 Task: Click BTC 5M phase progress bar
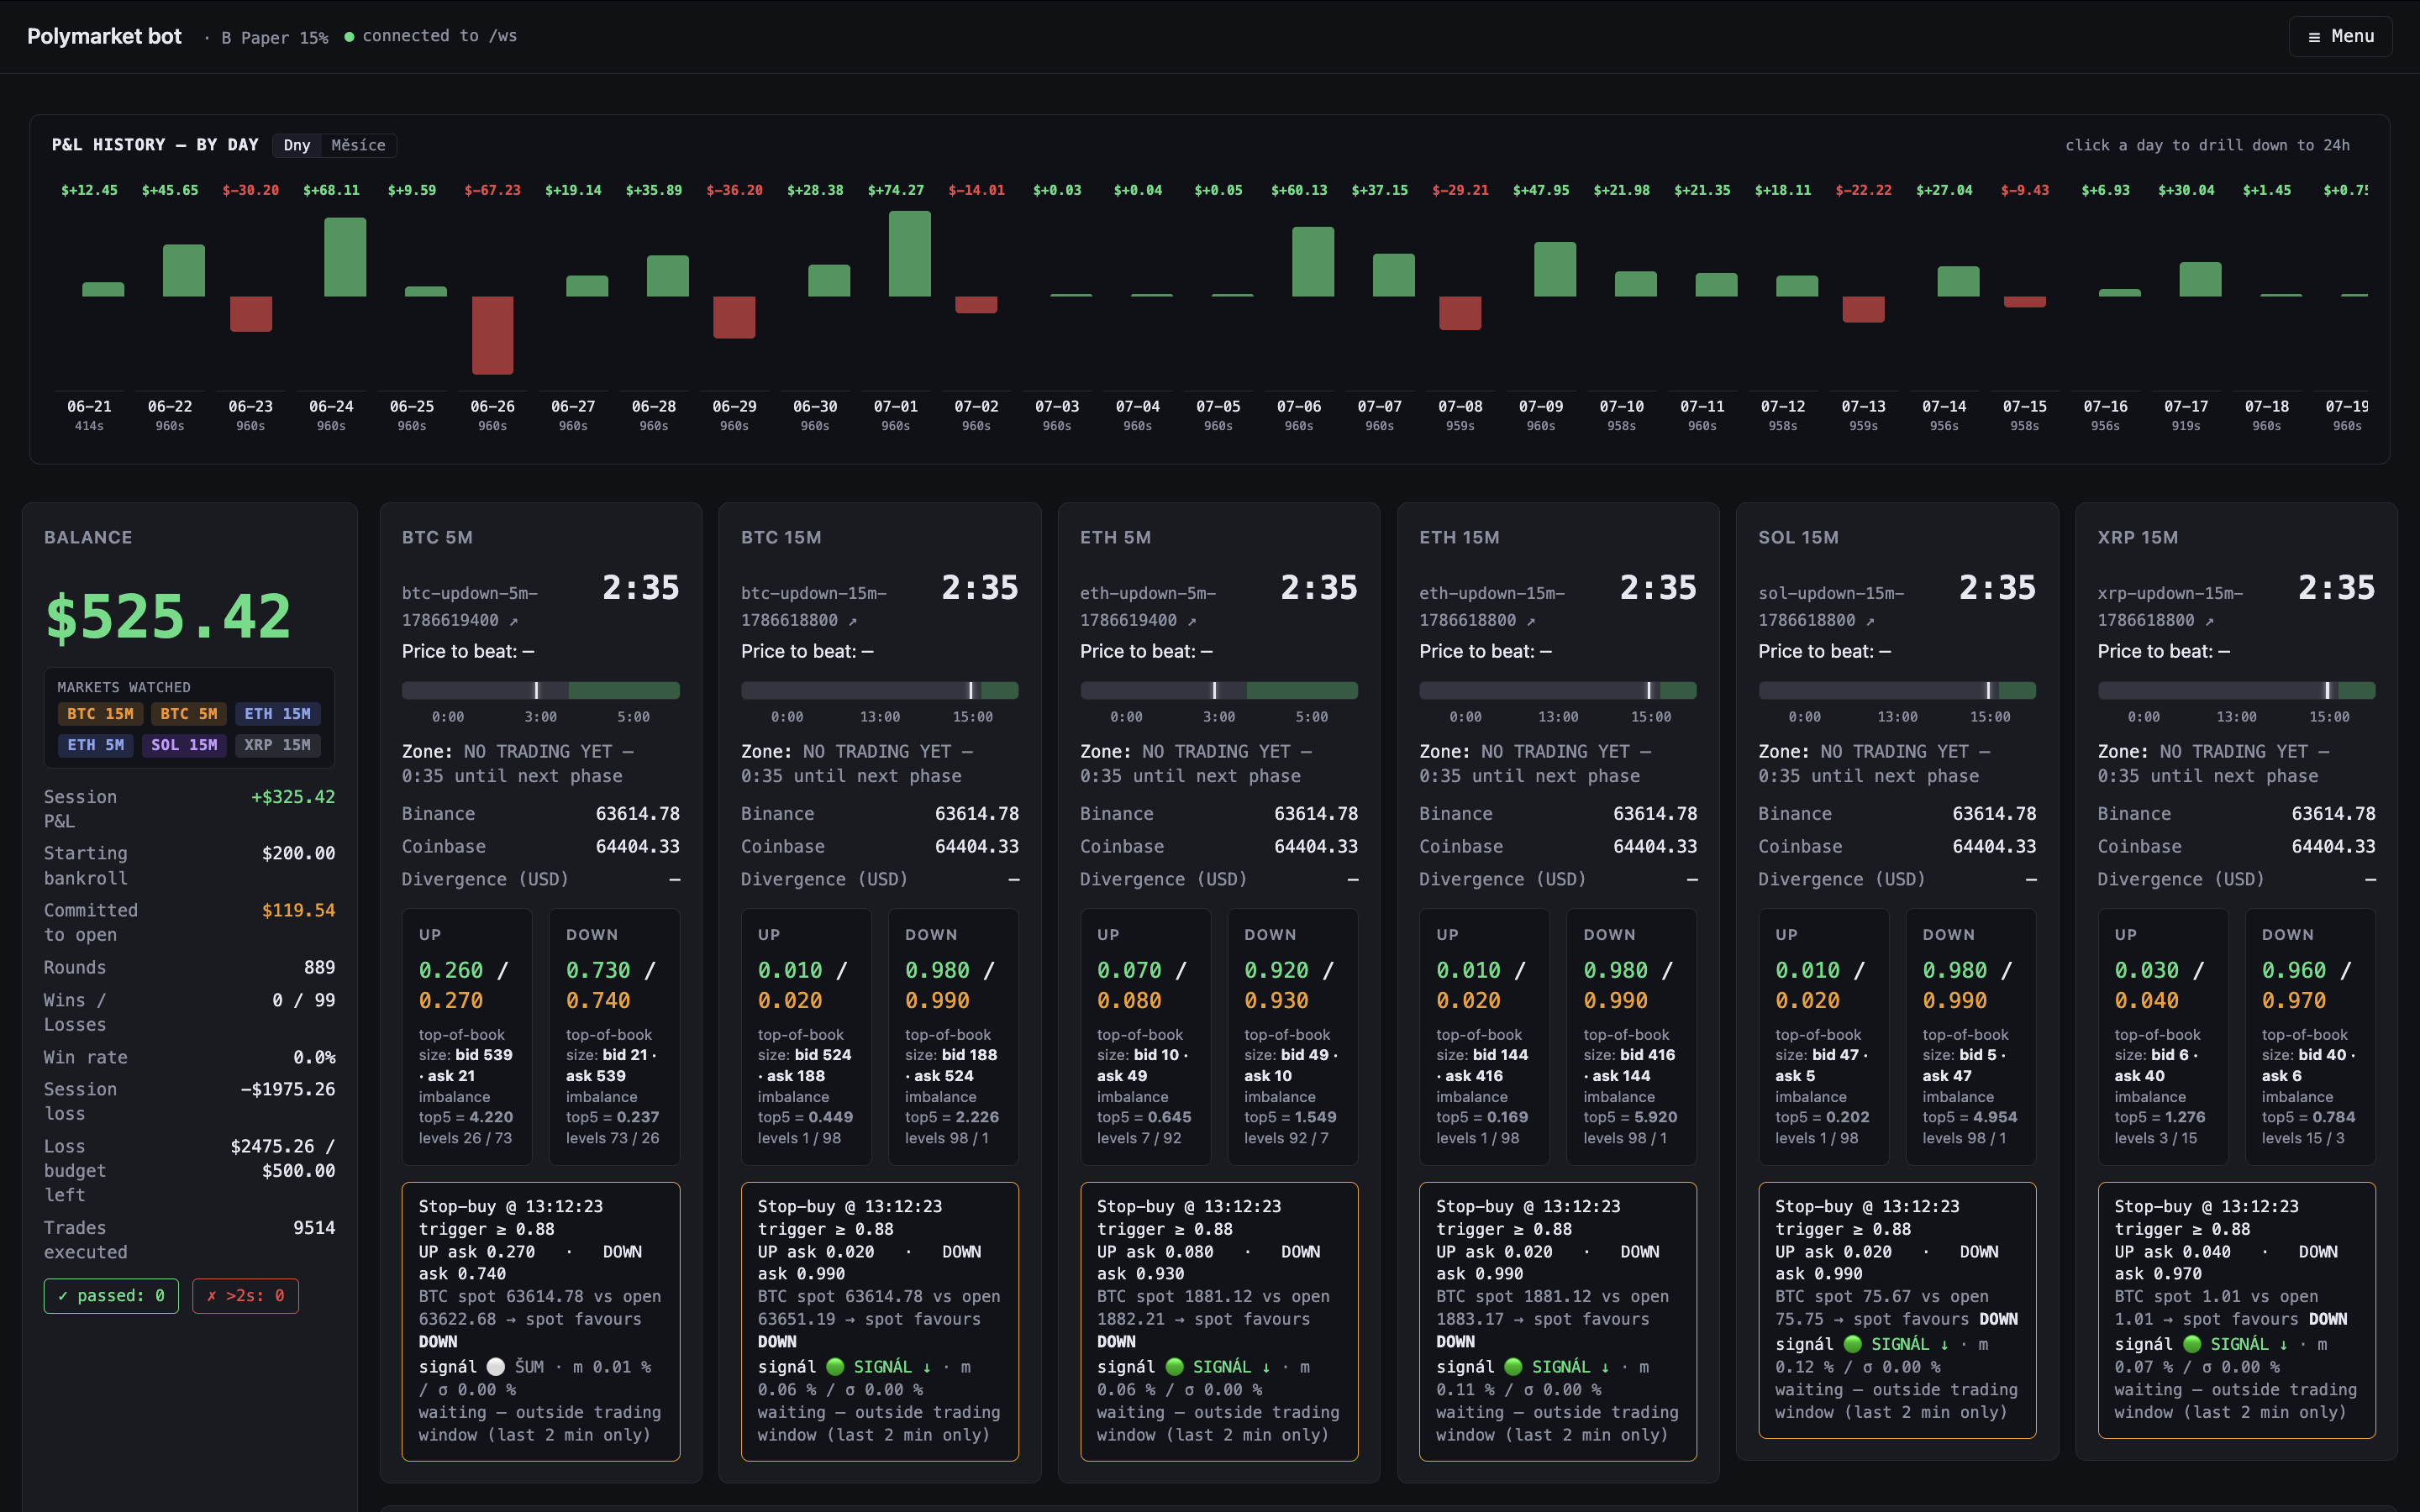540,690
